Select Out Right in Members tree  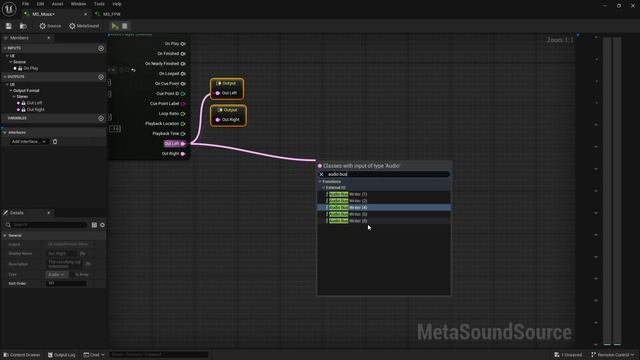35,110
